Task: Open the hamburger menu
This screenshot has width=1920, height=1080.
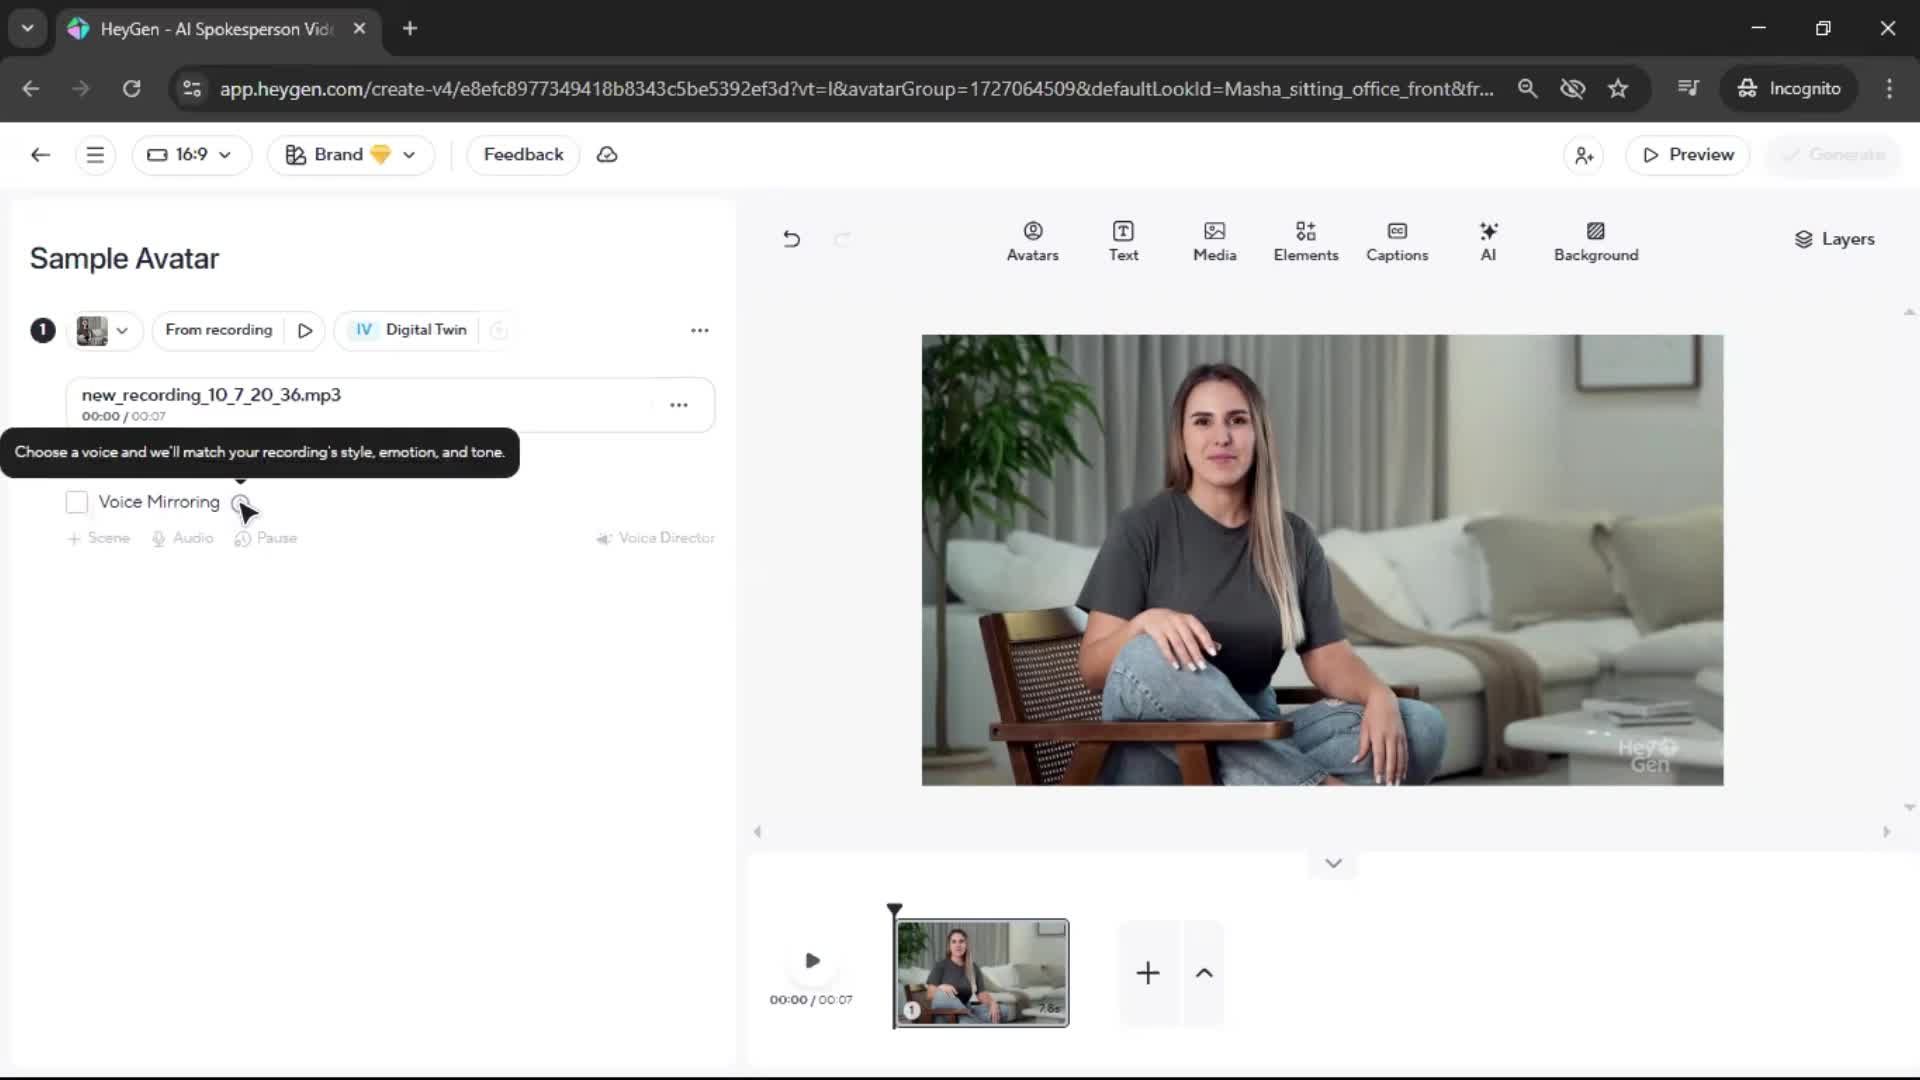Action: point(95,155)
